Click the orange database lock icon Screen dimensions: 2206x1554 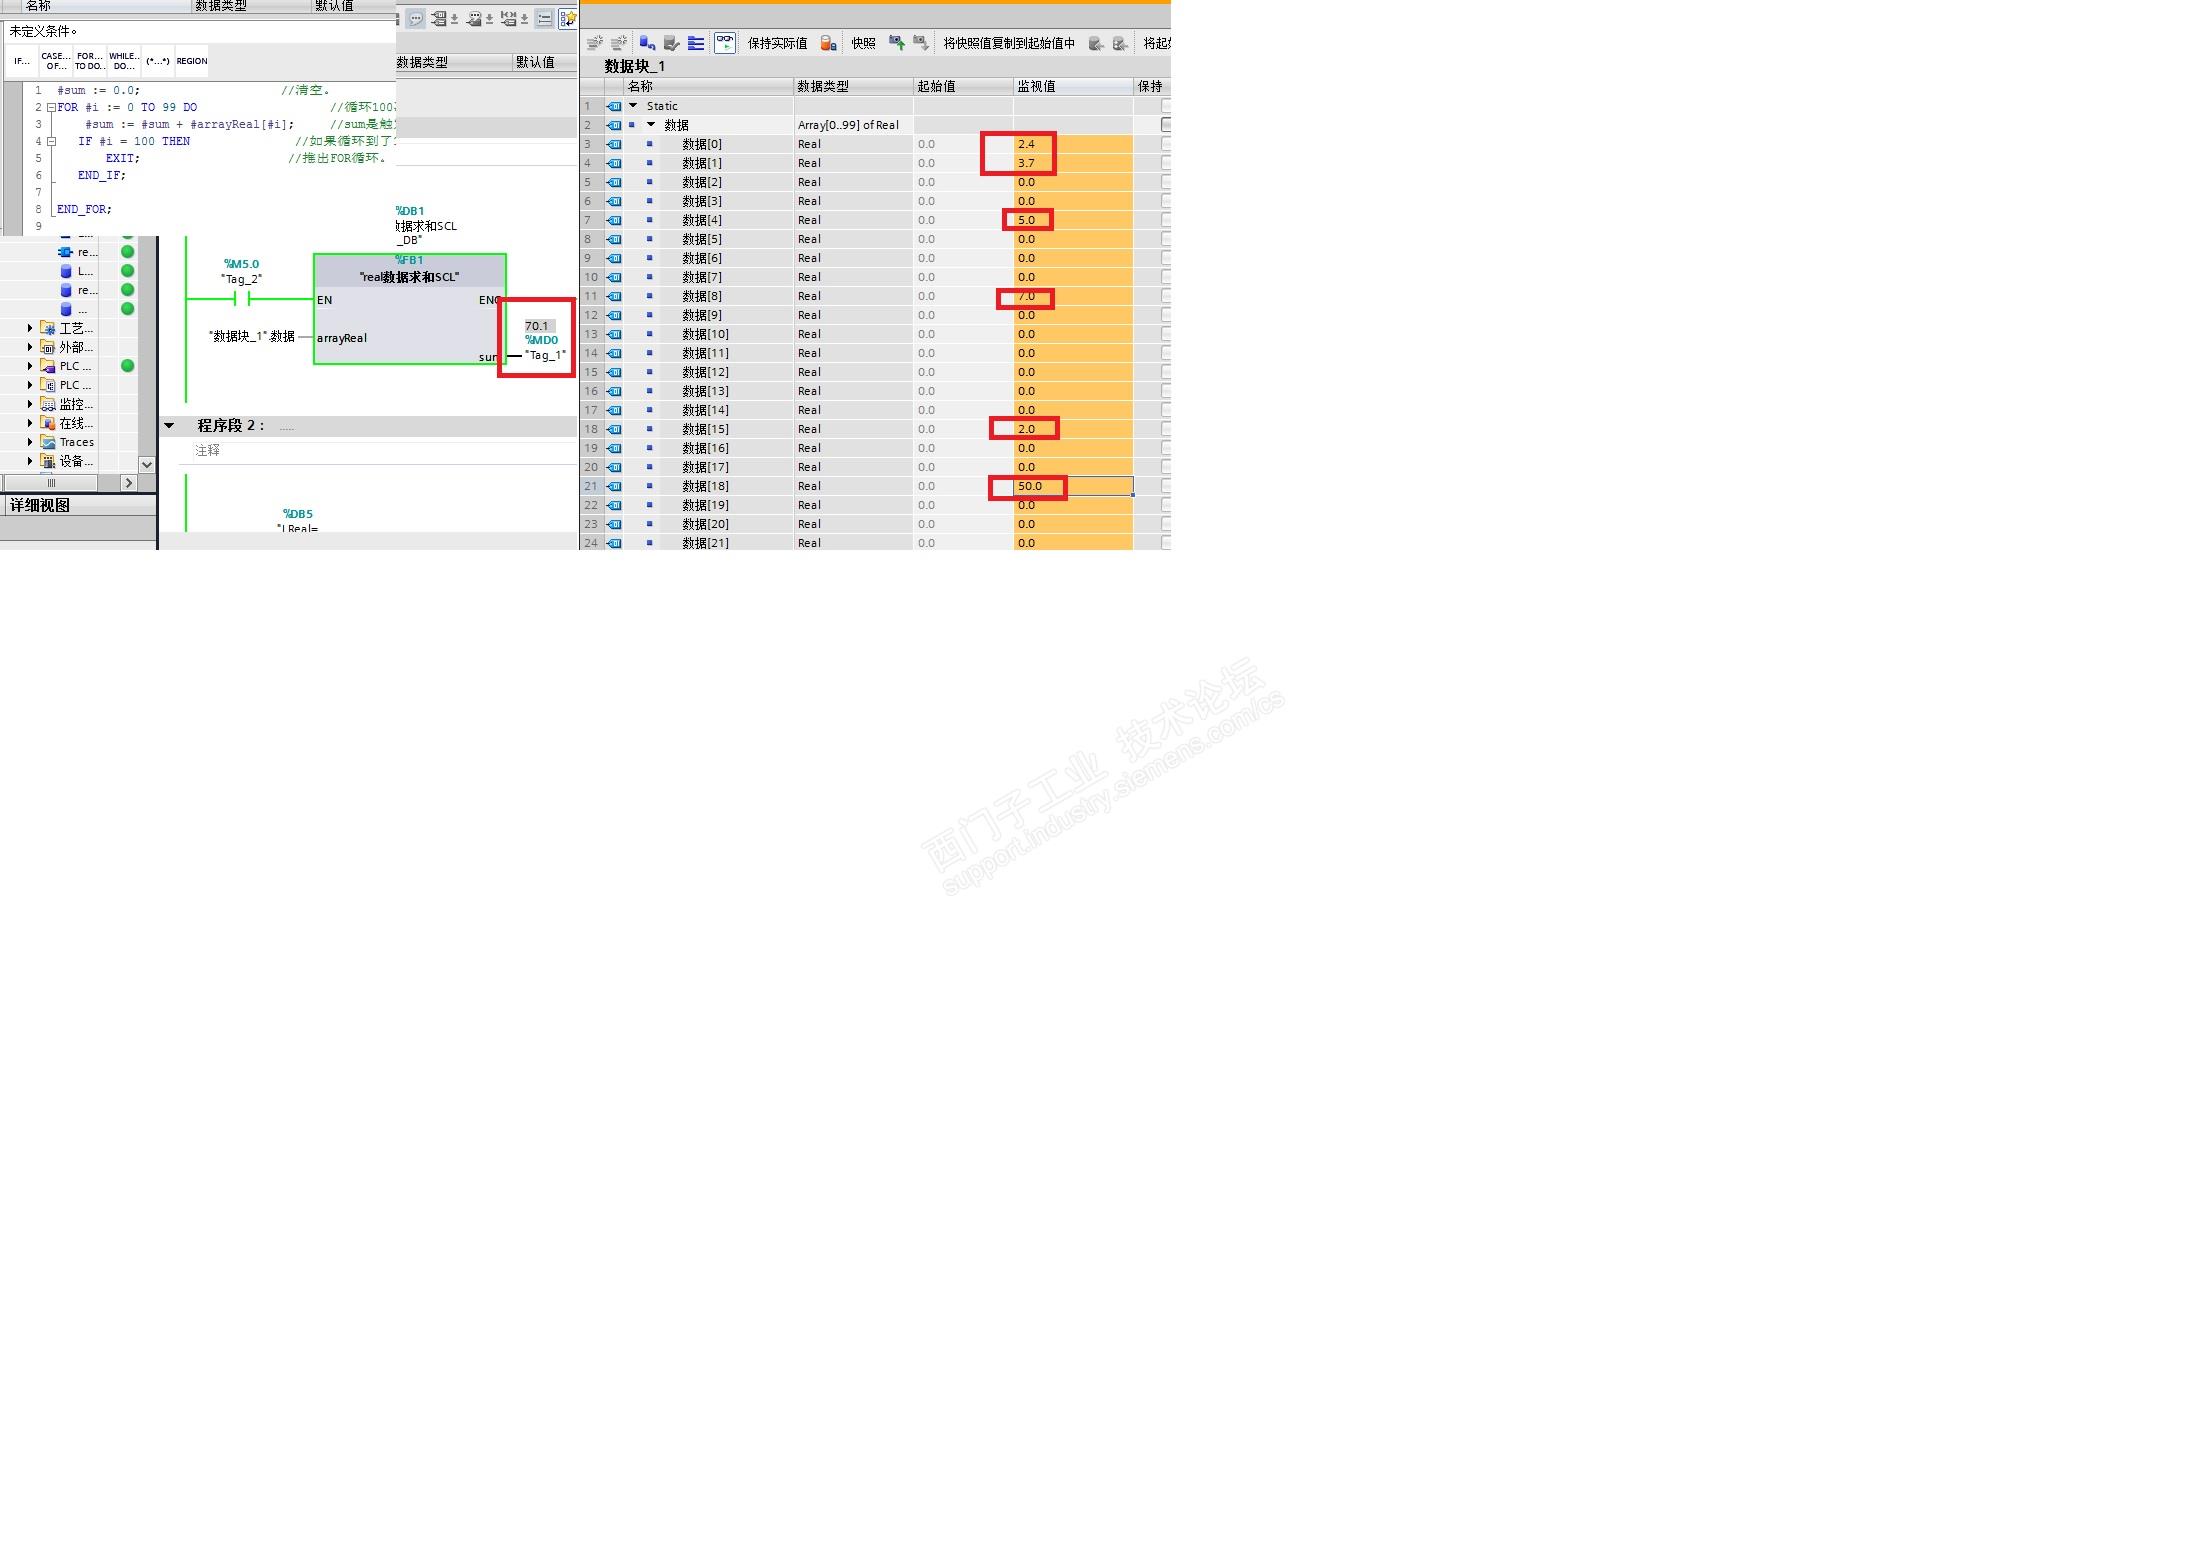(828, 43)
